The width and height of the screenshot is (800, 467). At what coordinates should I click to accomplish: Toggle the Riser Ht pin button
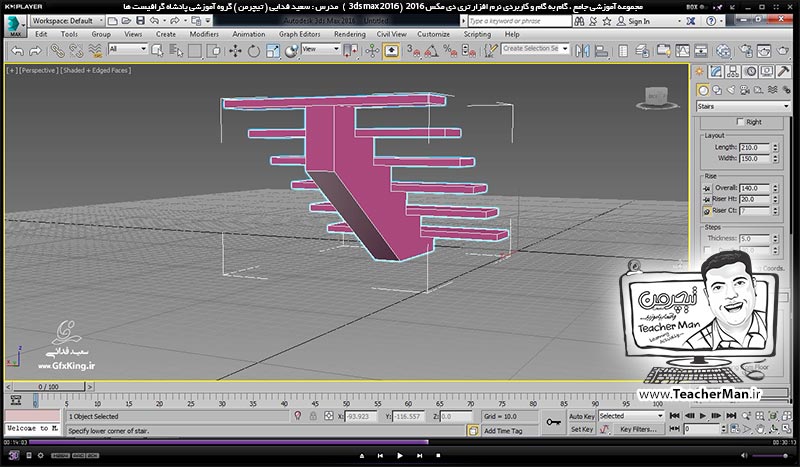click(707, 200)
